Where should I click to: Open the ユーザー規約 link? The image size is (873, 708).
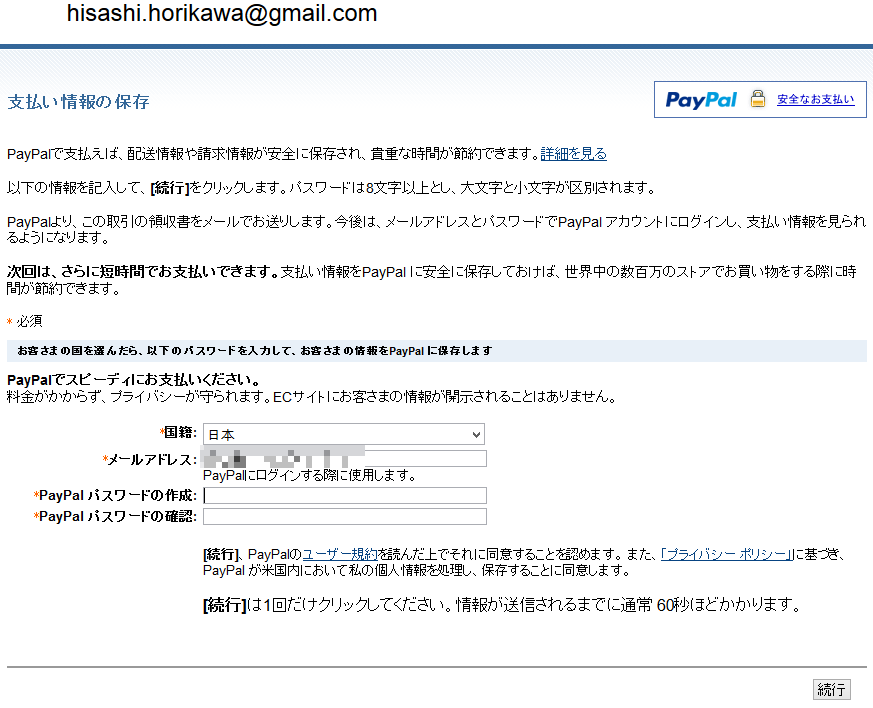tap(340, 554)
